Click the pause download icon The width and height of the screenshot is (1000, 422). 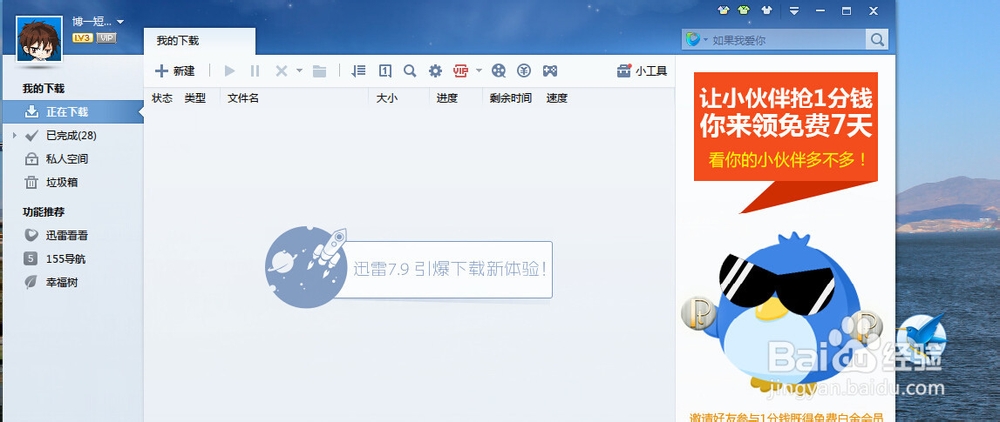[x=254, y=71]
